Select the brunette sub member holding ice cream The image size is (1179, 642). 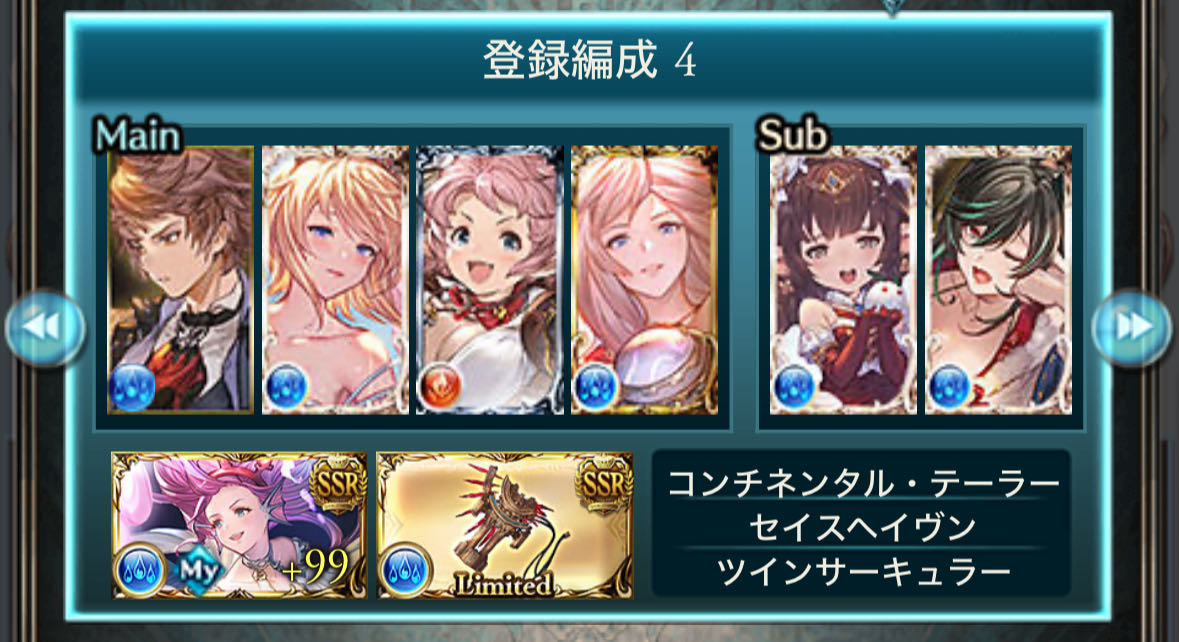click(x=843, y=280)
